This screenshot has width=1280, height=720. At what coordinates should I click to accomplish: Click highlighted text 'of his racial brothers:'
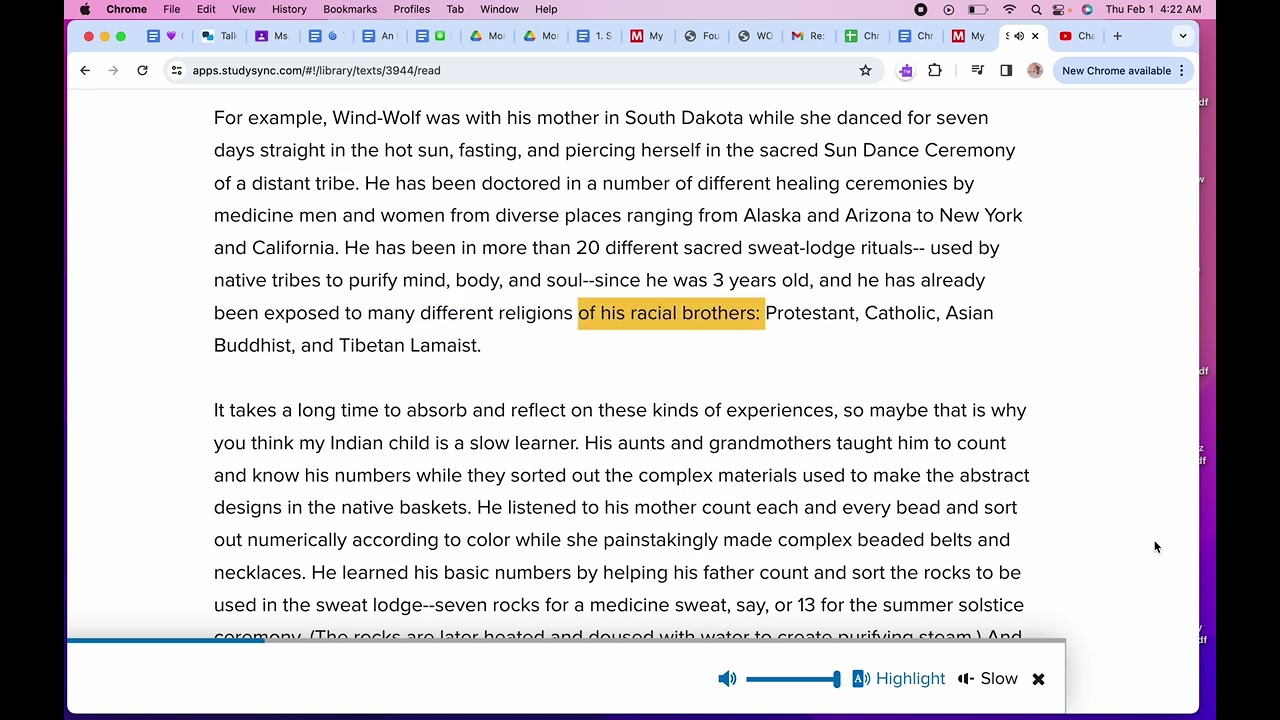(669, 313)
